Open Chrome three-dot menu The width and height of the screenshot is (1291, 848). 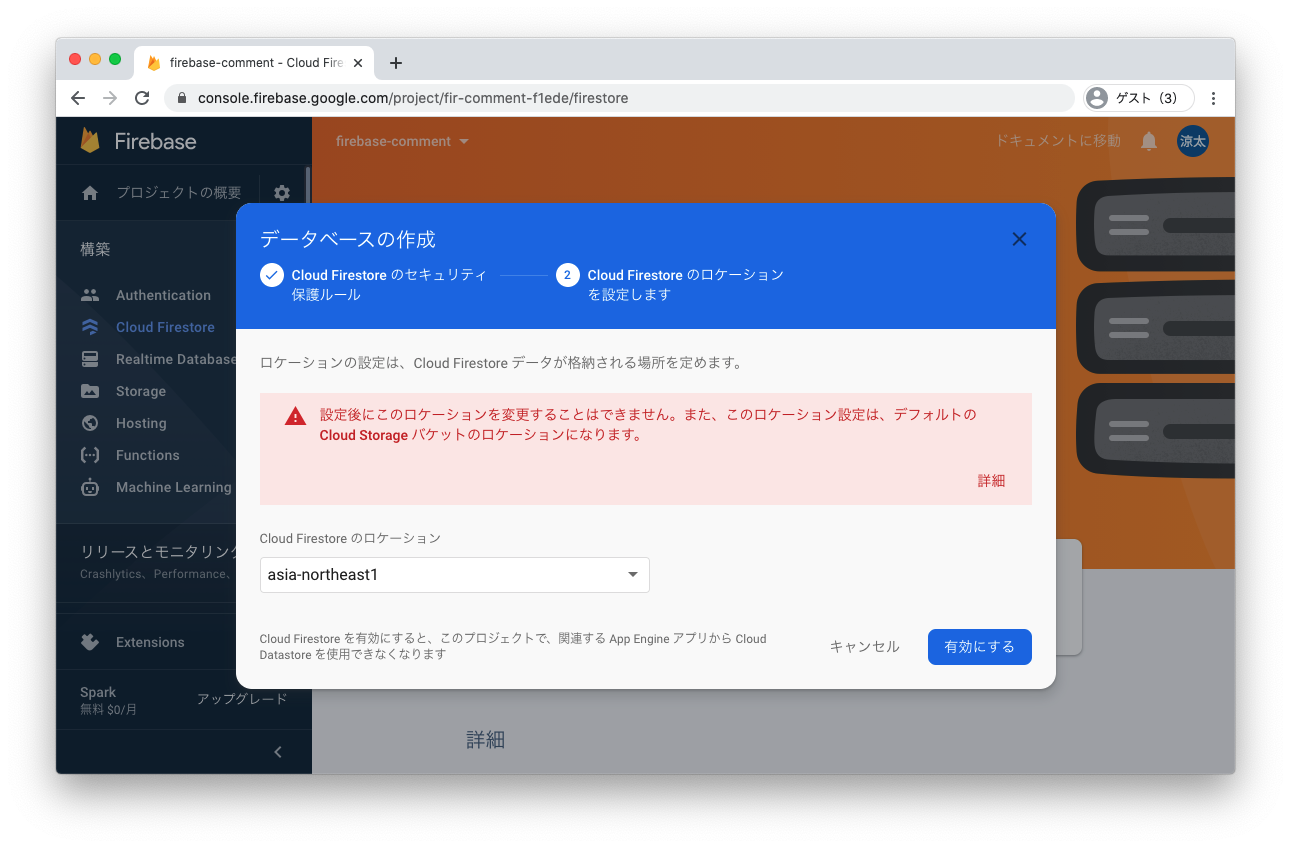(1213, 98)
